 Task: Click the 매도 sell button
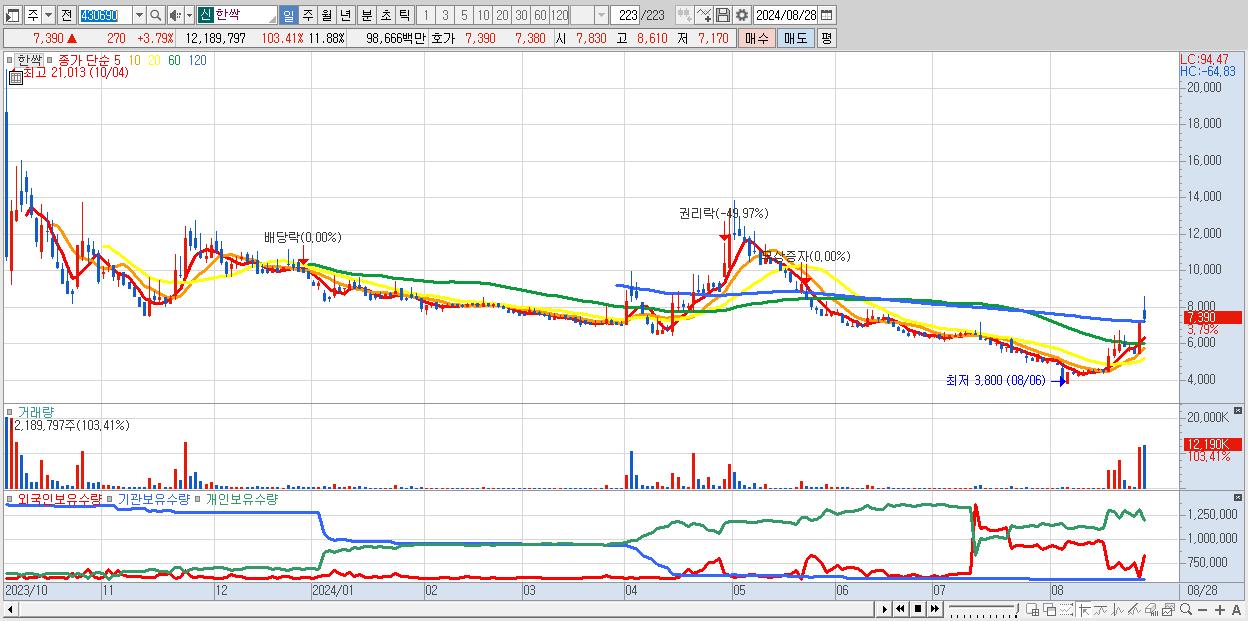[x=794, y=38]
